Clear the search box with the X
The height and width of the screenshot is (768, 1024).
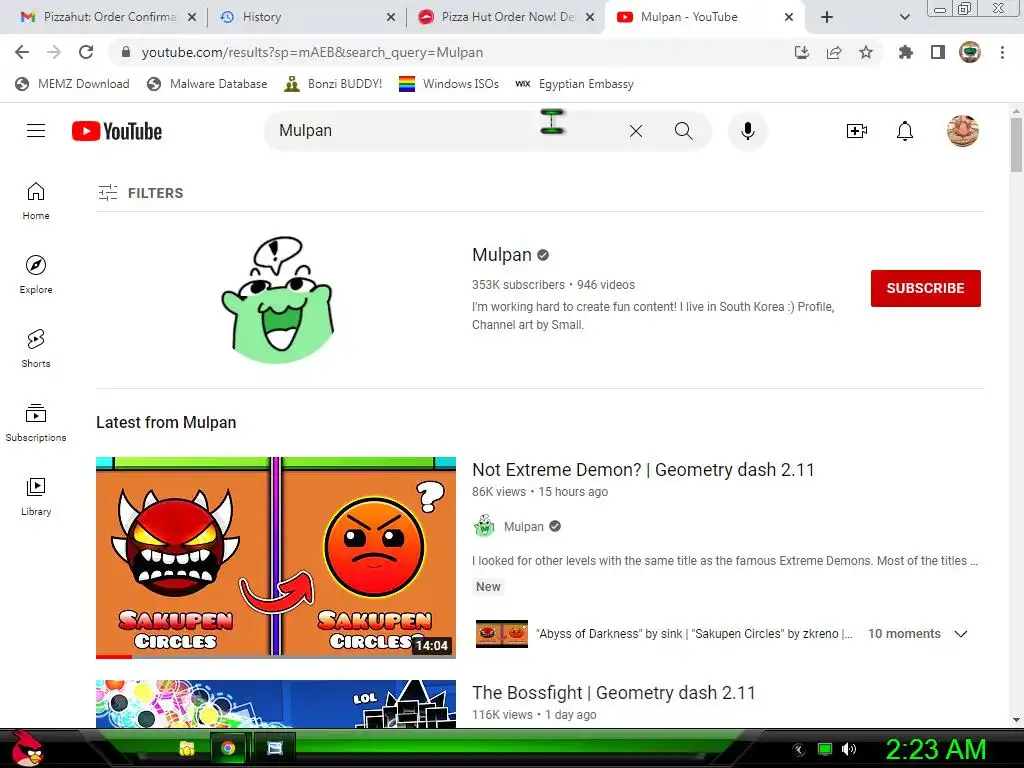coord(635,131)
